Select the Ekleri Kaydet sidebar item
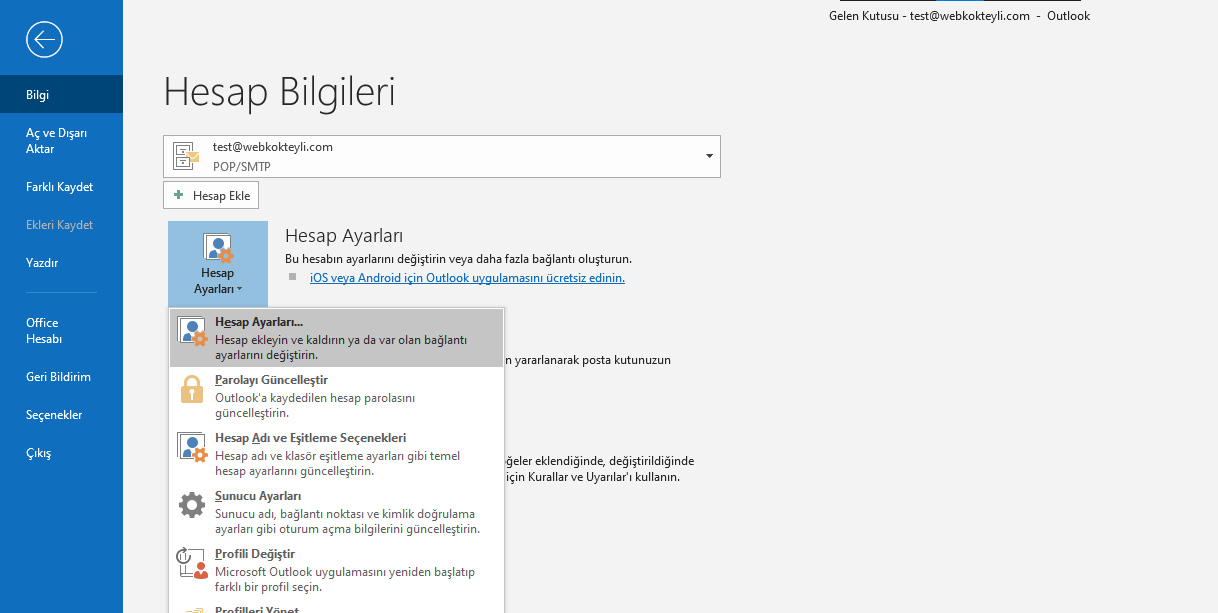This screenshot has height=613, width=1218. (x=61, y=225)
